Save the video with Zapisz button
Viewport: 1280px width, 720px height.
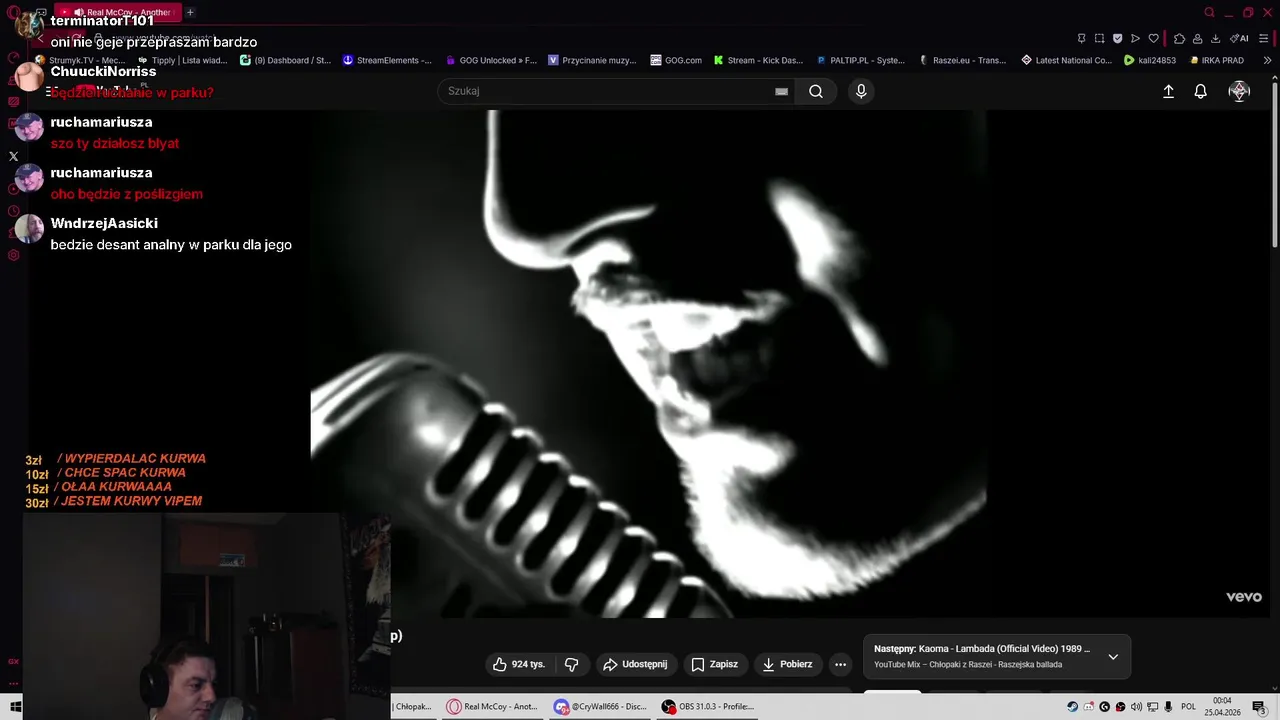[x=714, y=664]
